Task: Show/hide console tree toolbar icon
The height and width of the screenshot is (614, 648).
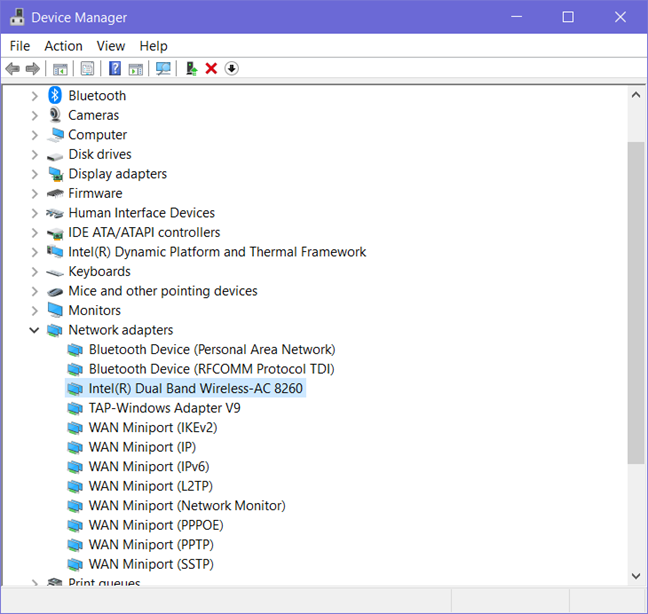Action: (60, 69)
